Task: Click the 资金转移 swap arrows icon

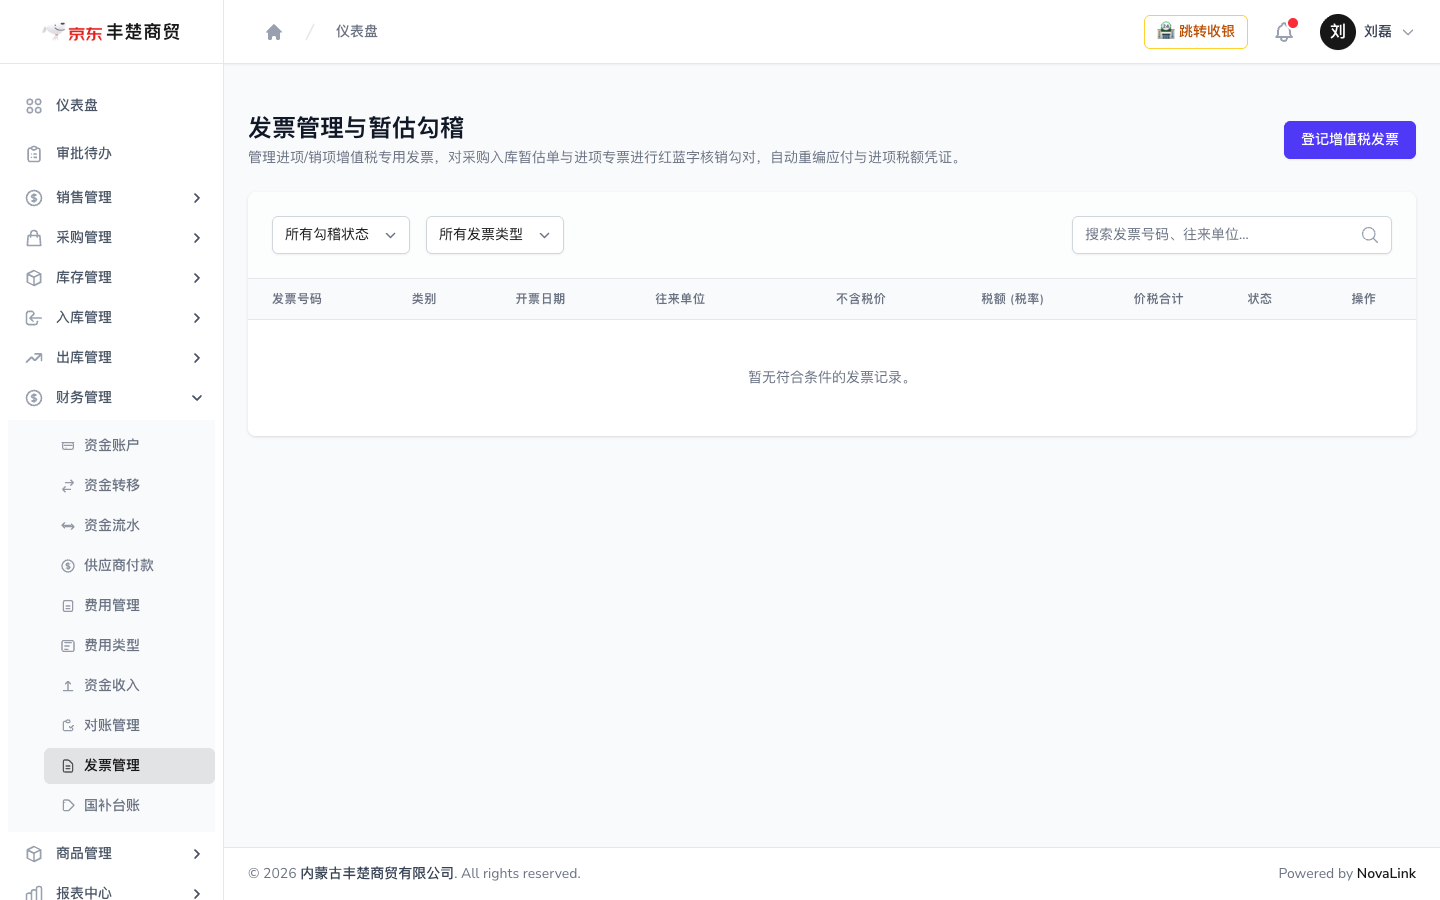Action: (x=68, y=486)
